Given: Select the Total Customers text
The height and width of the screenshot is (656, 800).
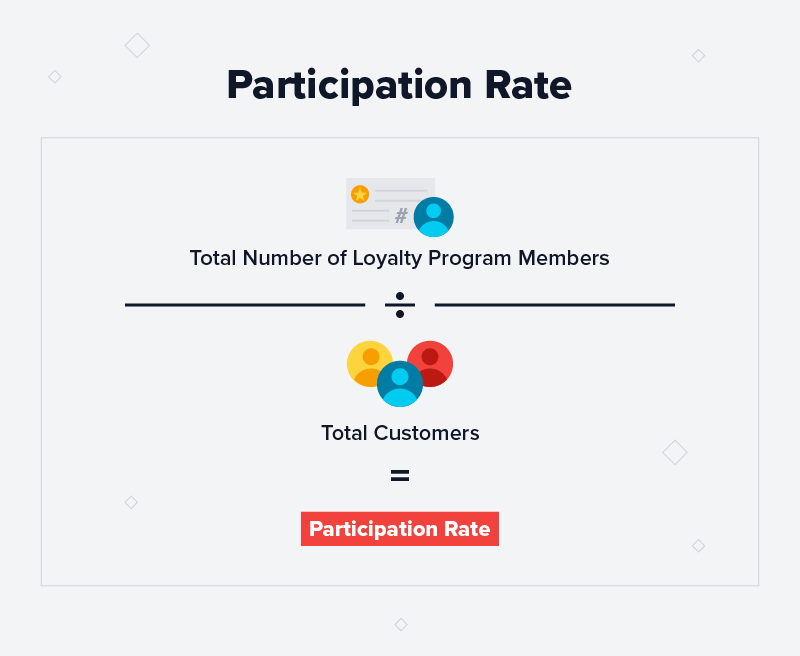Looking at the screenshot, I should click(400, 433).
